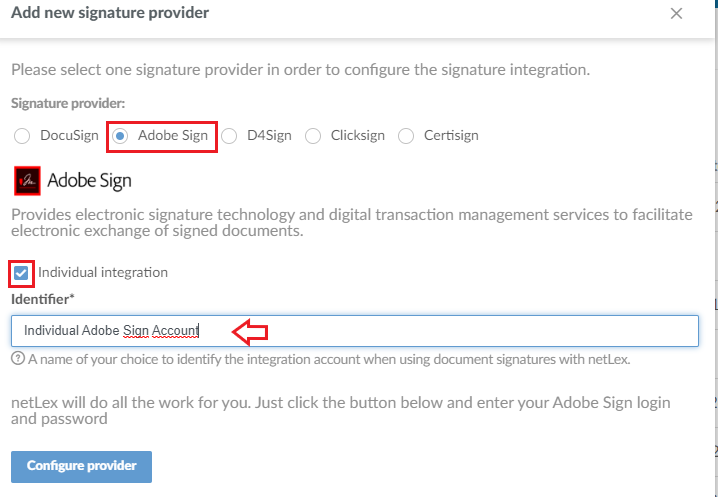Click the 'Add new signature provider' title
Image resolution: width=718 pixels, height=497 pixels.
coord(110,12)
